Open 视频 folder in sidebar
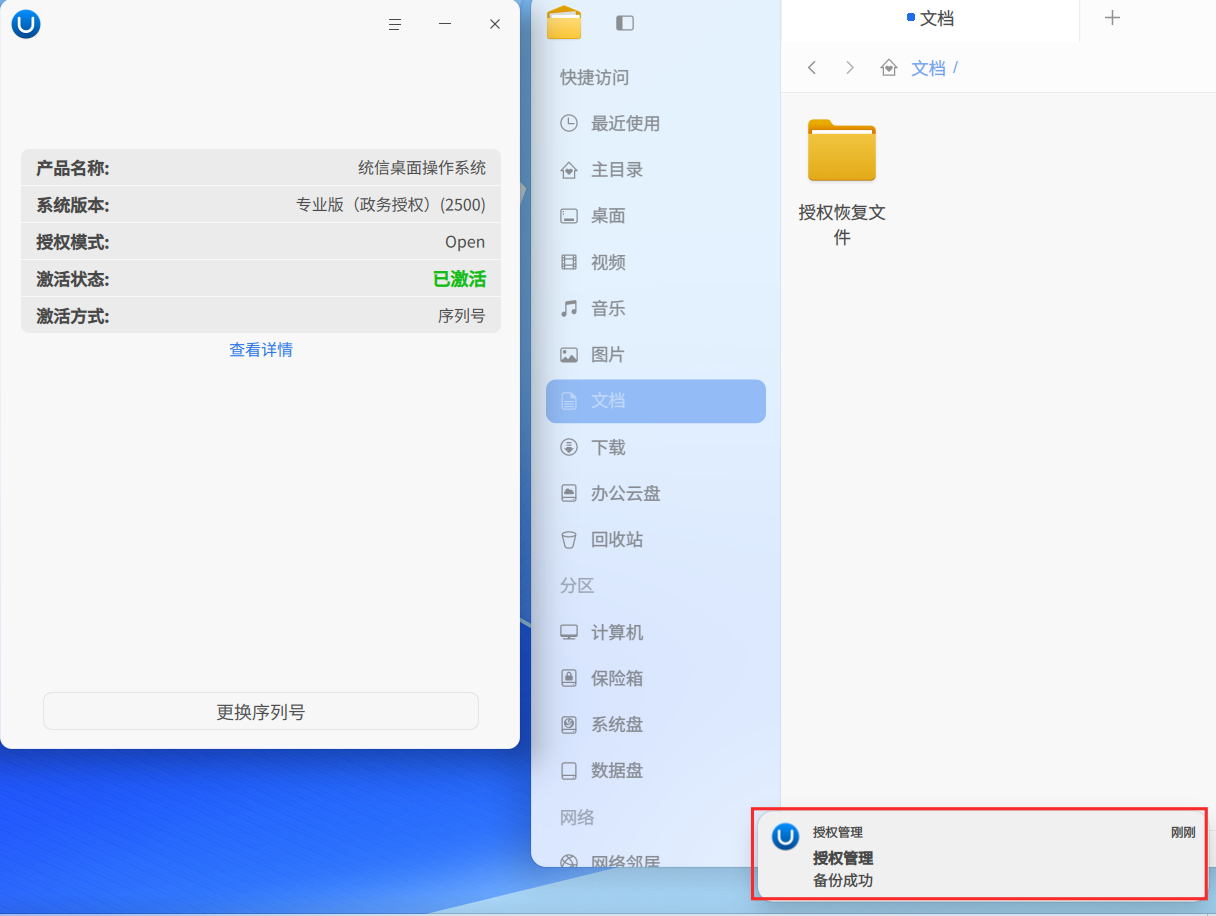Viewport: 1216px width, 916px height. [656, 262]
